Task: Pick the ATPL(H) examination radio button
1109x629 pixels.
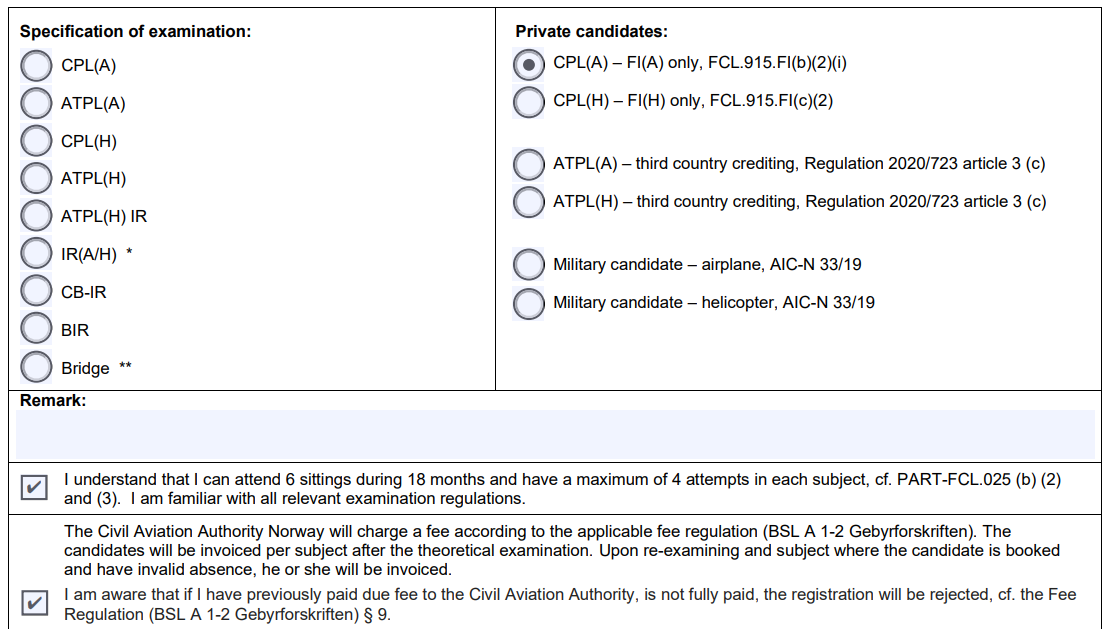Action: (36, 178)
